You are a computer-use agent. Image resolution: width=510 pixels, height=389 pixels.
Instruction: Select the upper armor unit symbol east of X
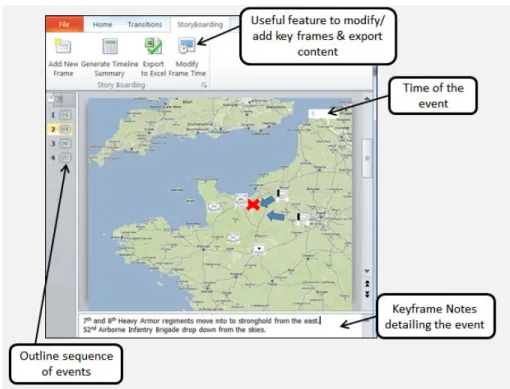tap(282, 195)
